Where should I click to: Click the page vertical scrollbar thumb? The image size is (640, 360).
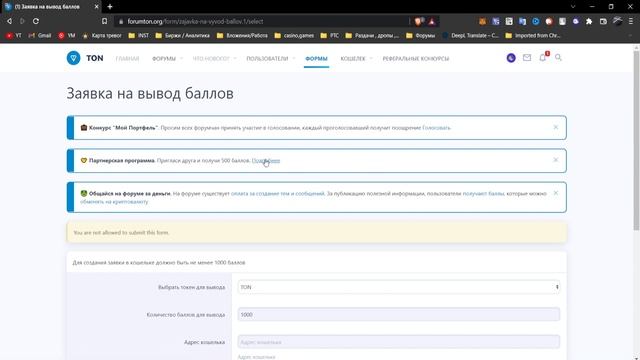coord(636,140)
